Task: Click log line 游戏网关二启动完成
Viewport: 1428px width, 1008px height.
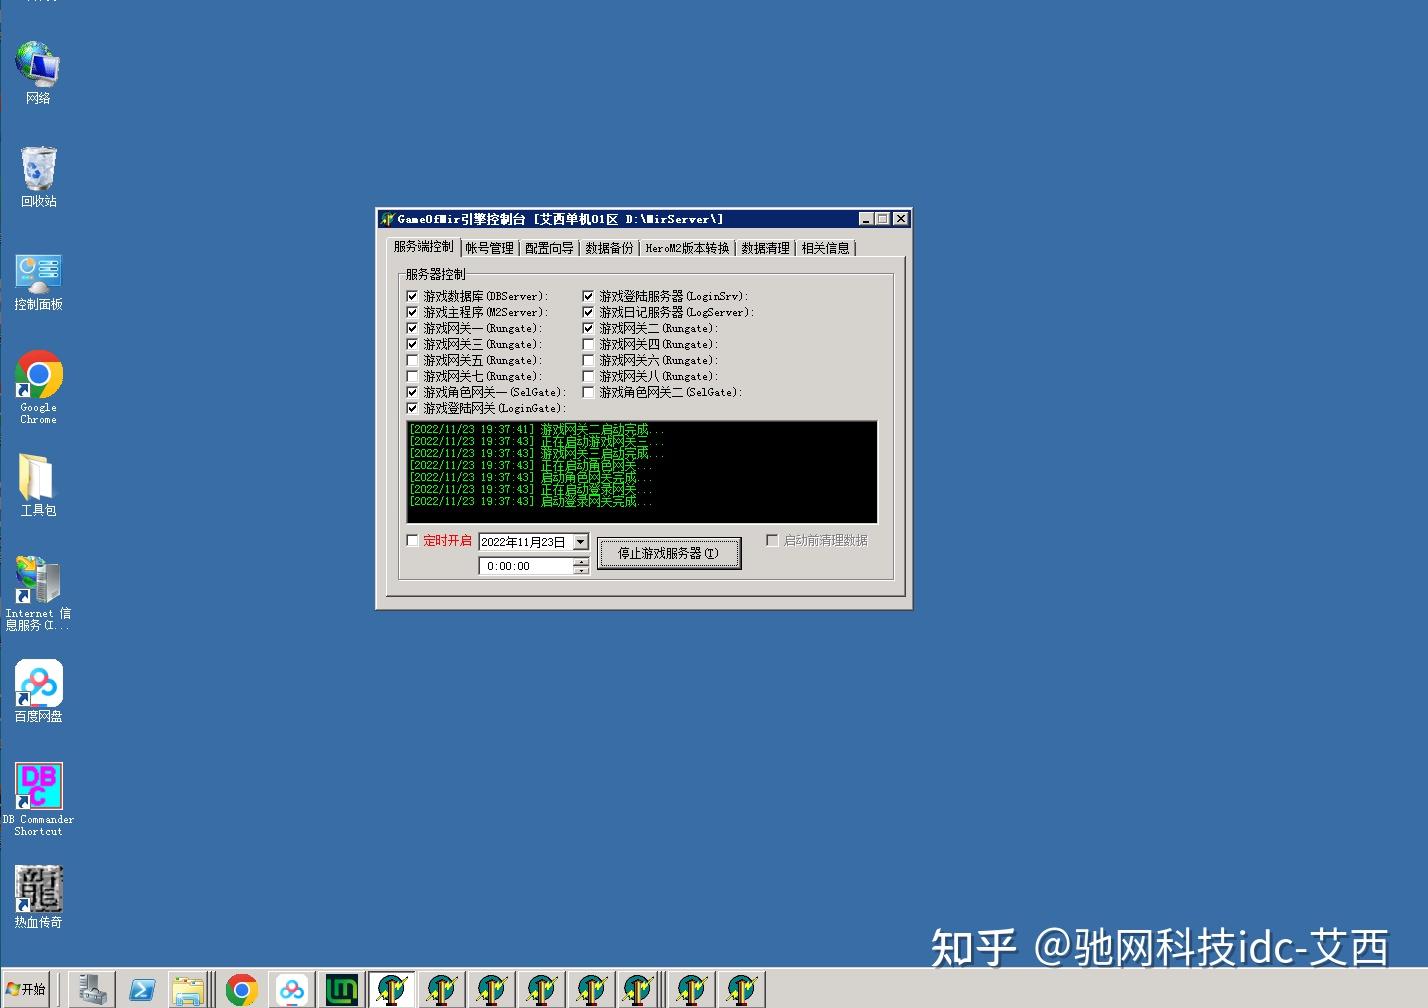Action: 536,429
